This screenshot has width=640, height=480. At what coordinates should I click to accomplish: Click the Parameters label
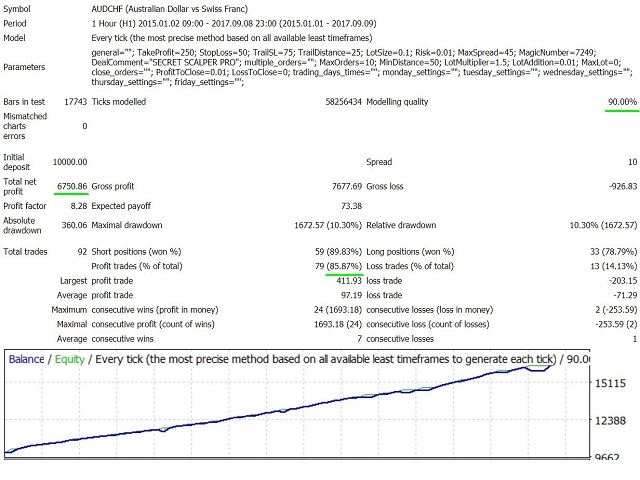click(x=24, y=67)
